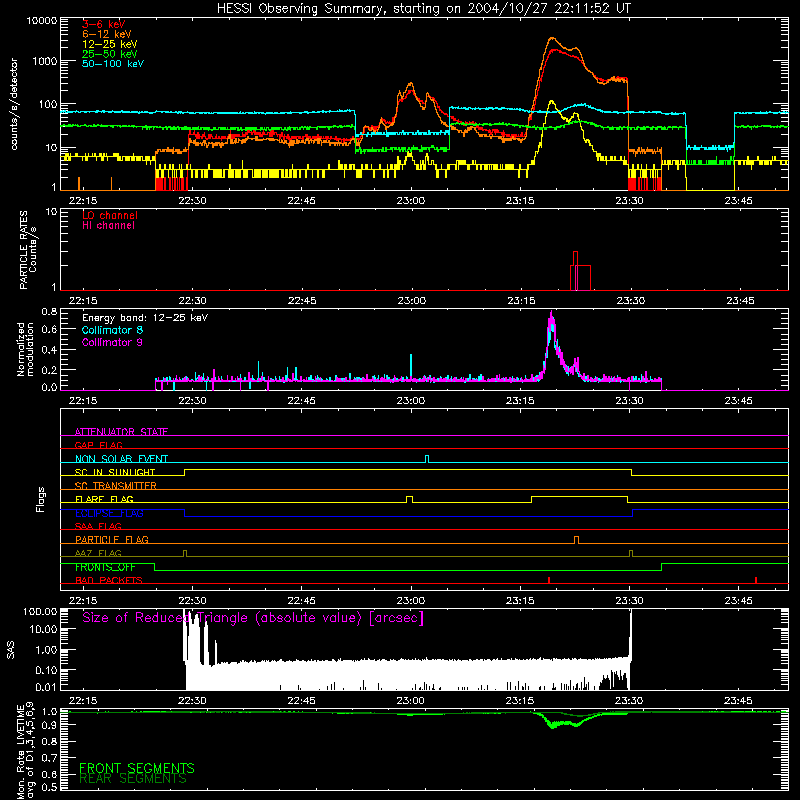Click the NON_SOLAR_EVENT flag label
The width and height of the screenshot is (800, 800).
121,459
